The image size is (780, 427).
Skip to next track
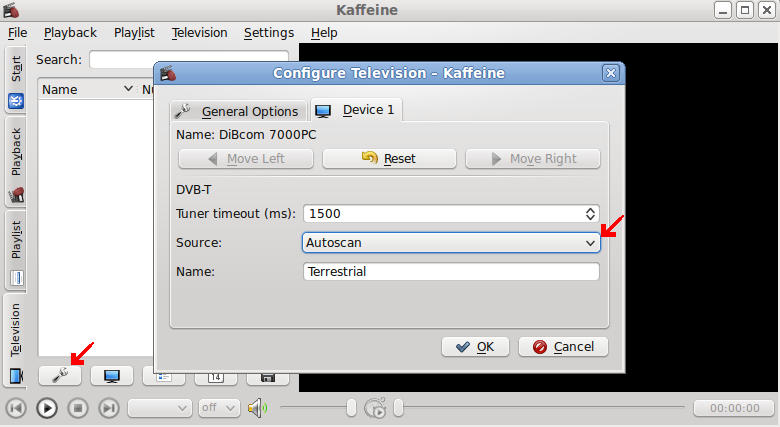pos(108,409)
